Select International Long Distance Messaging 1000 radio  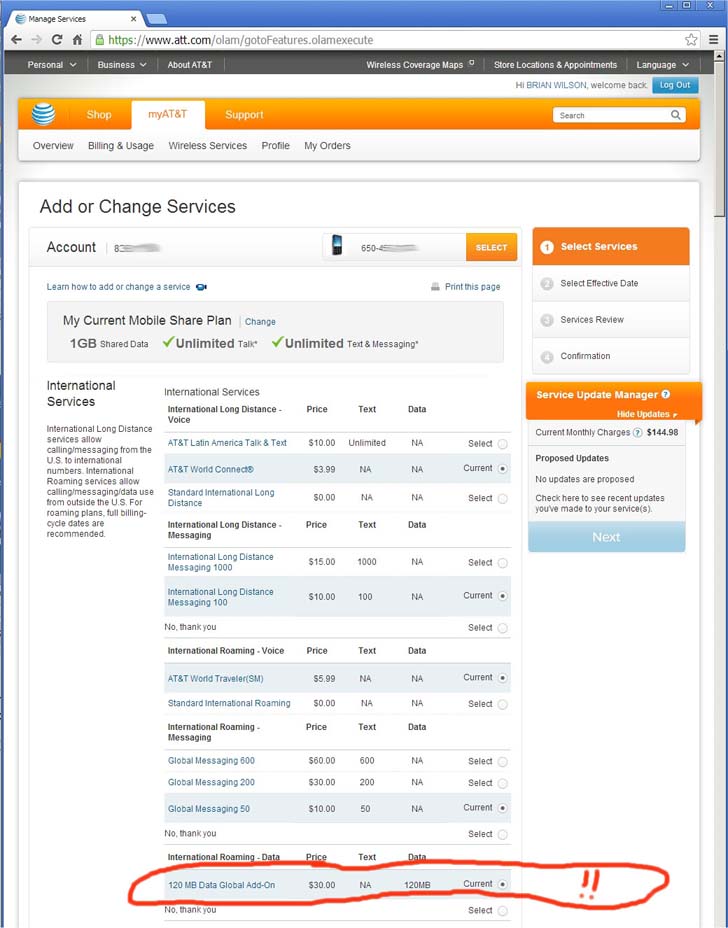(x=502, y=563)
